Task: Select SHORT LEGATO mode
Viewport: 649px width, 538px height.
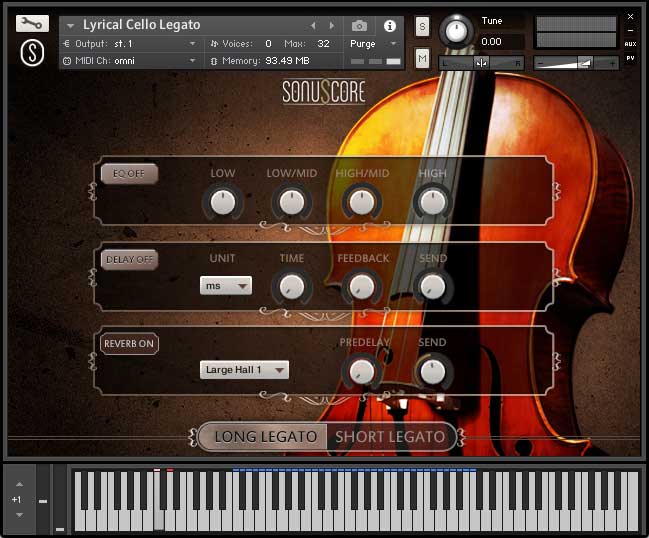Action: (390, 437)
